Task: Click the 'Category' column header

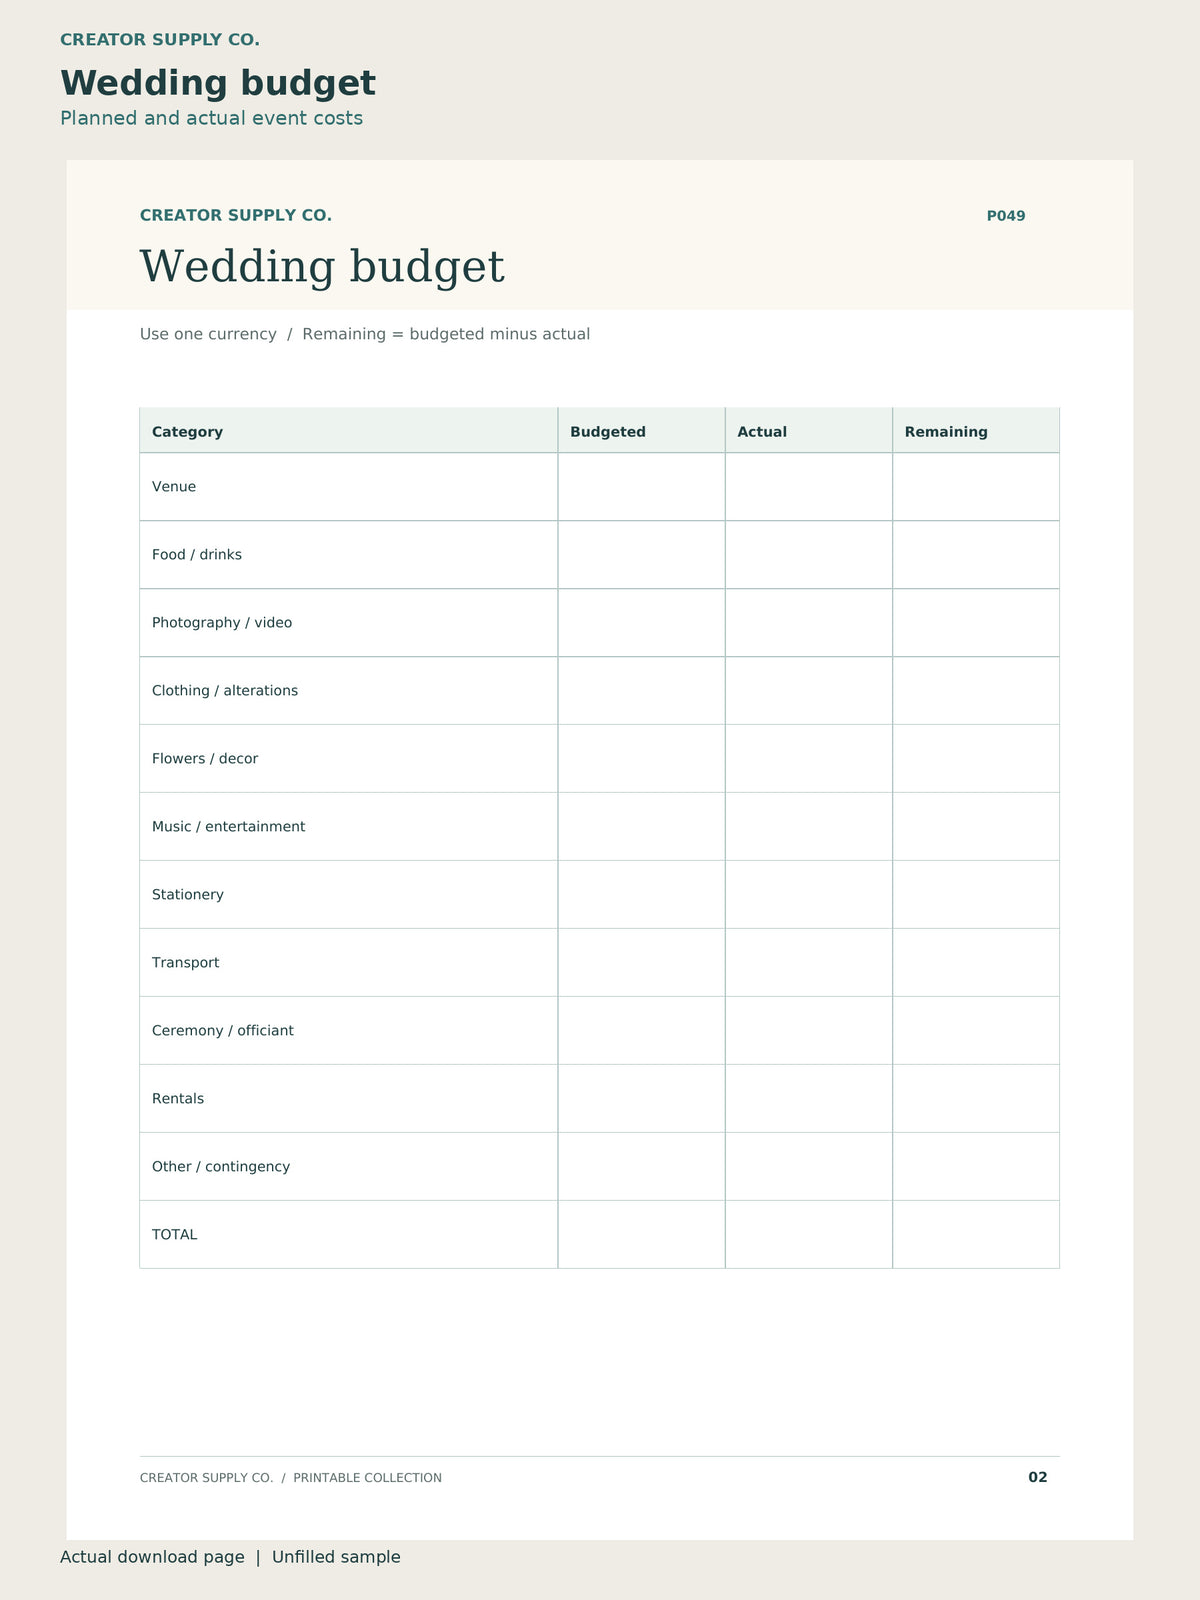Action: point(188,432)
